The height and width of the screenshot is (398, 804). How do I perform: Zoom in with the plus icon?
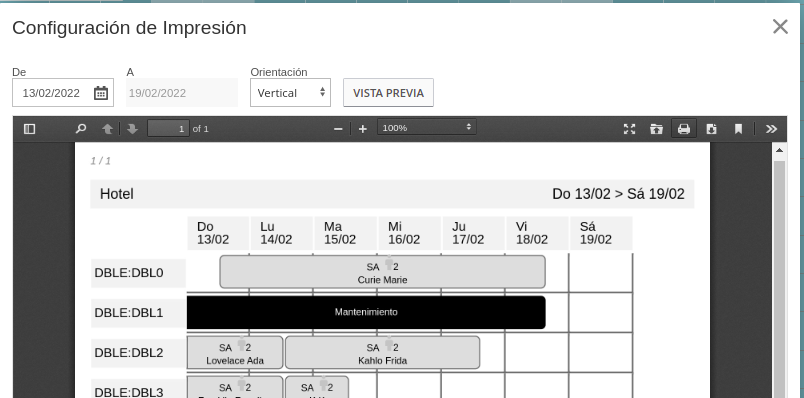363,129
